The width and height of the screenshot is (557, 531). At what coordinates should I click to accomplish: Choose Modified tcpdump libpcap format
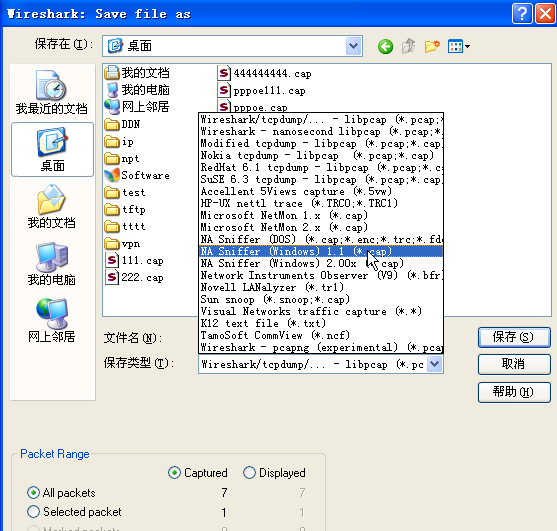[321, 143]
